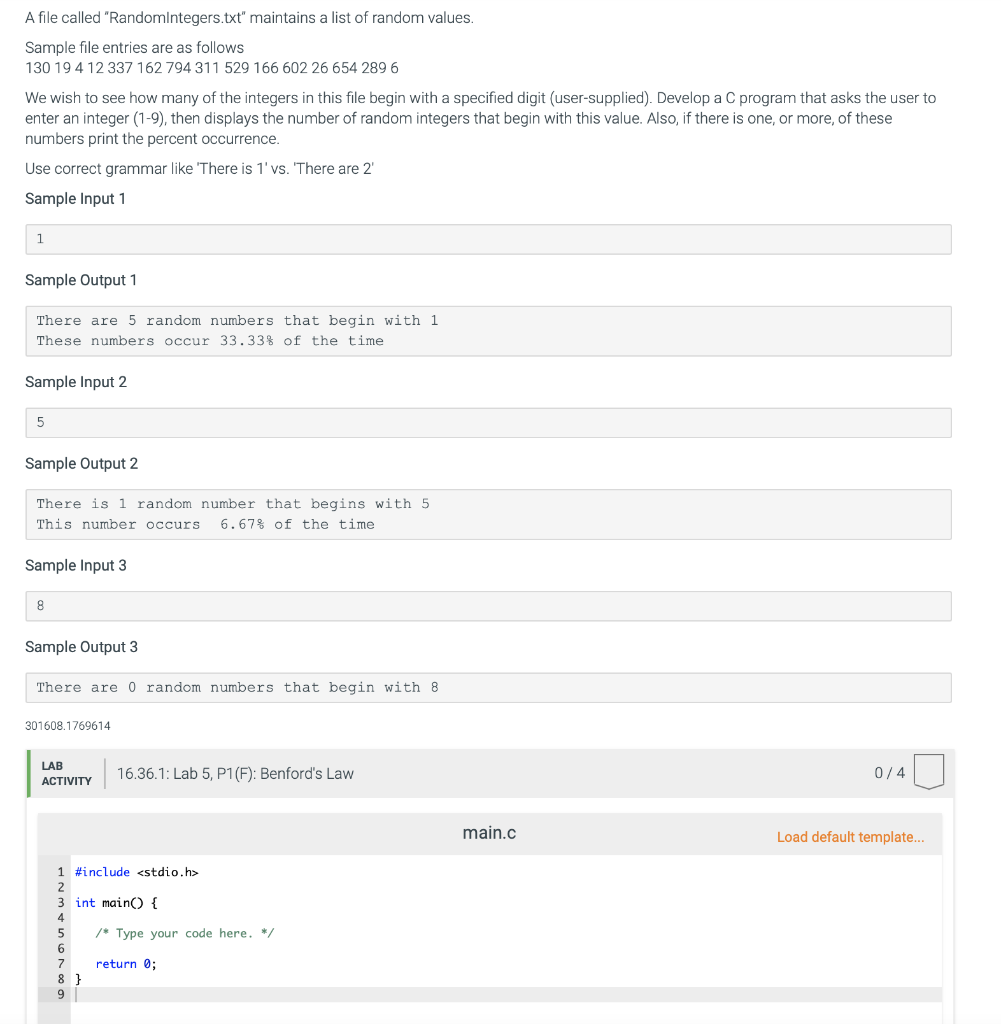This screenshot has height=1024, width=1001.
Task: Click line number 9 in the editor
Action: [x=61, y=993]
